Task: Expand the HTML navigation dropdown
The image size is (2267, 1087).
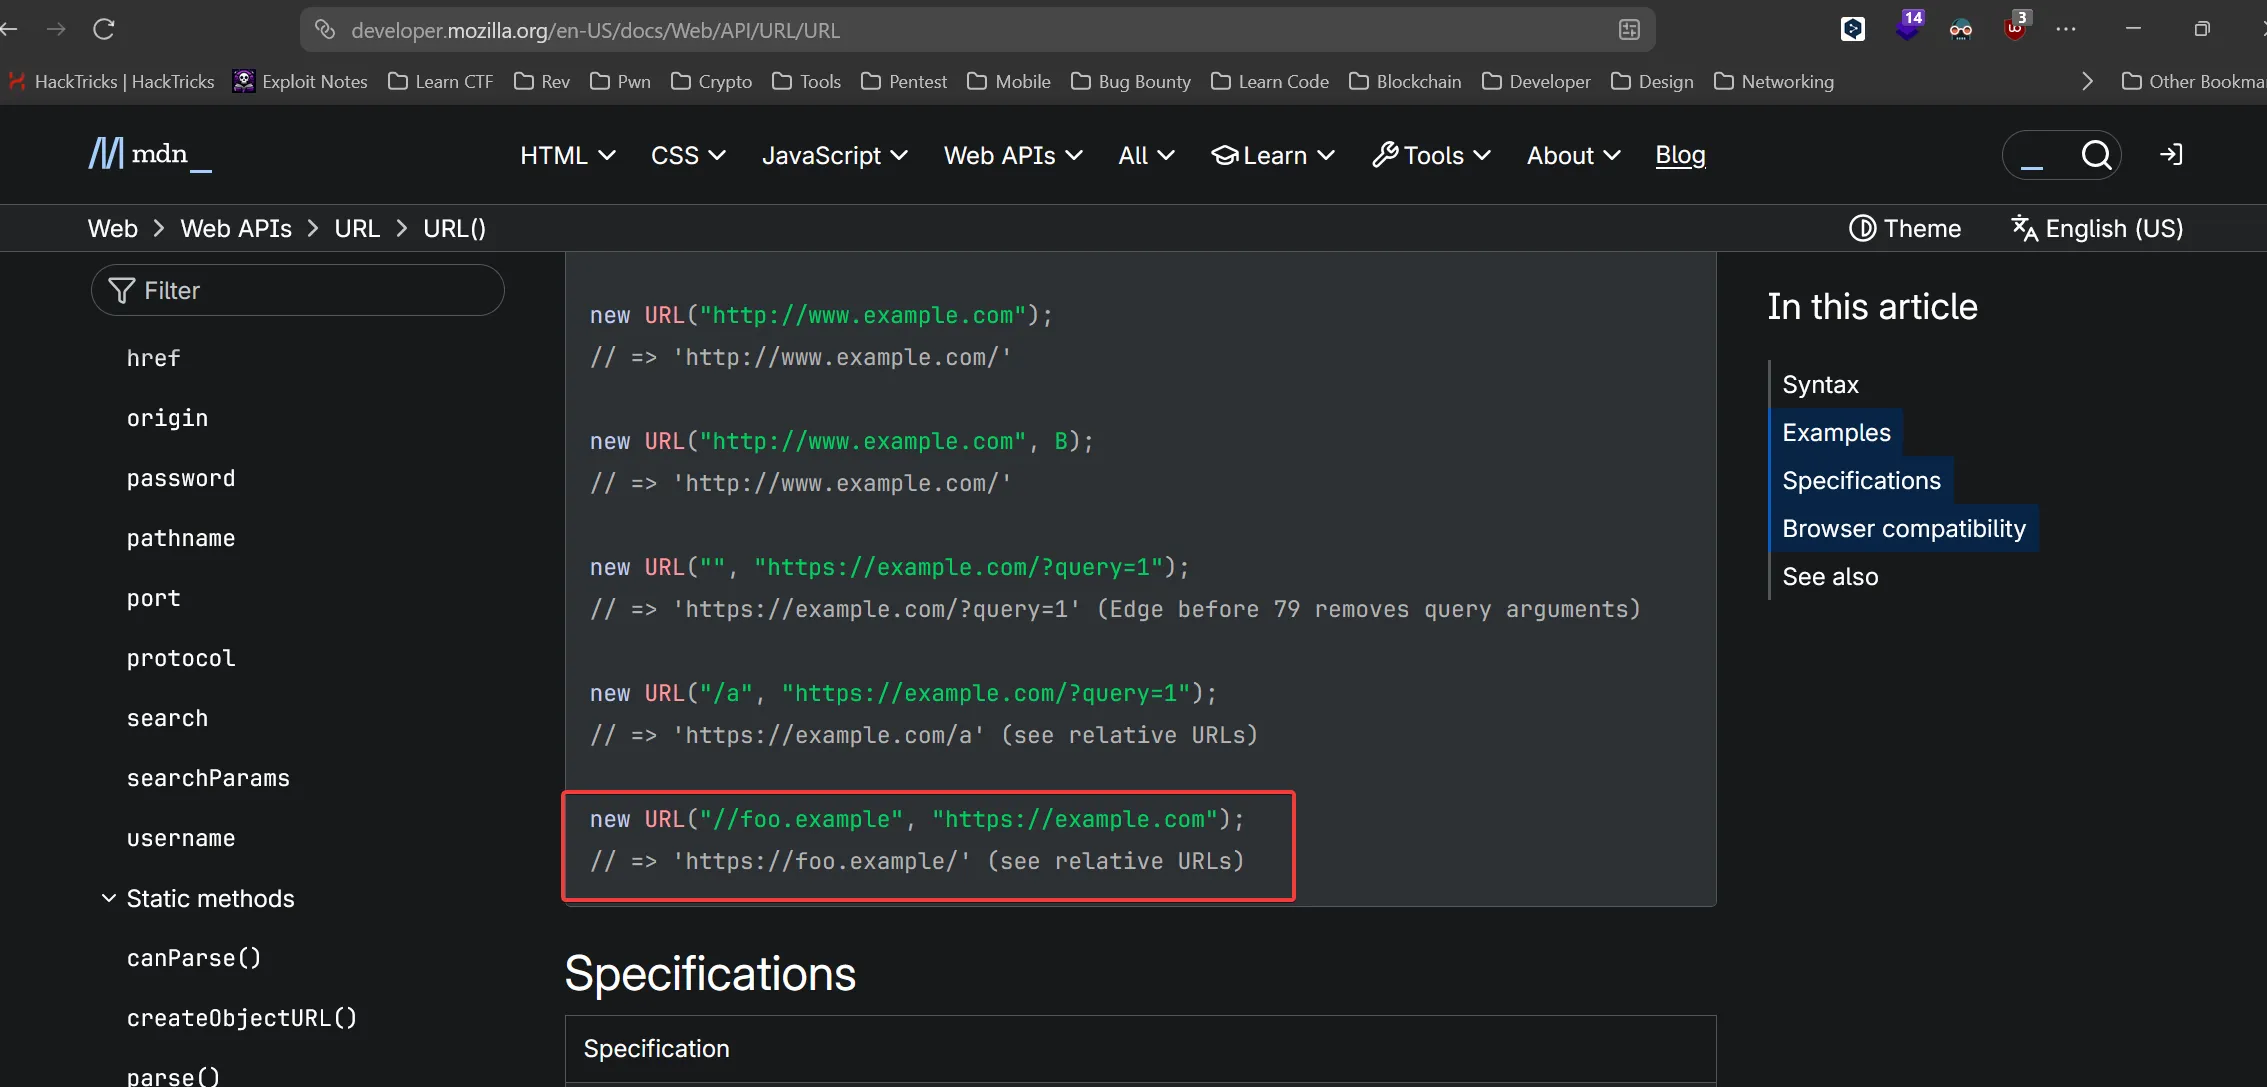Action: 567,155
